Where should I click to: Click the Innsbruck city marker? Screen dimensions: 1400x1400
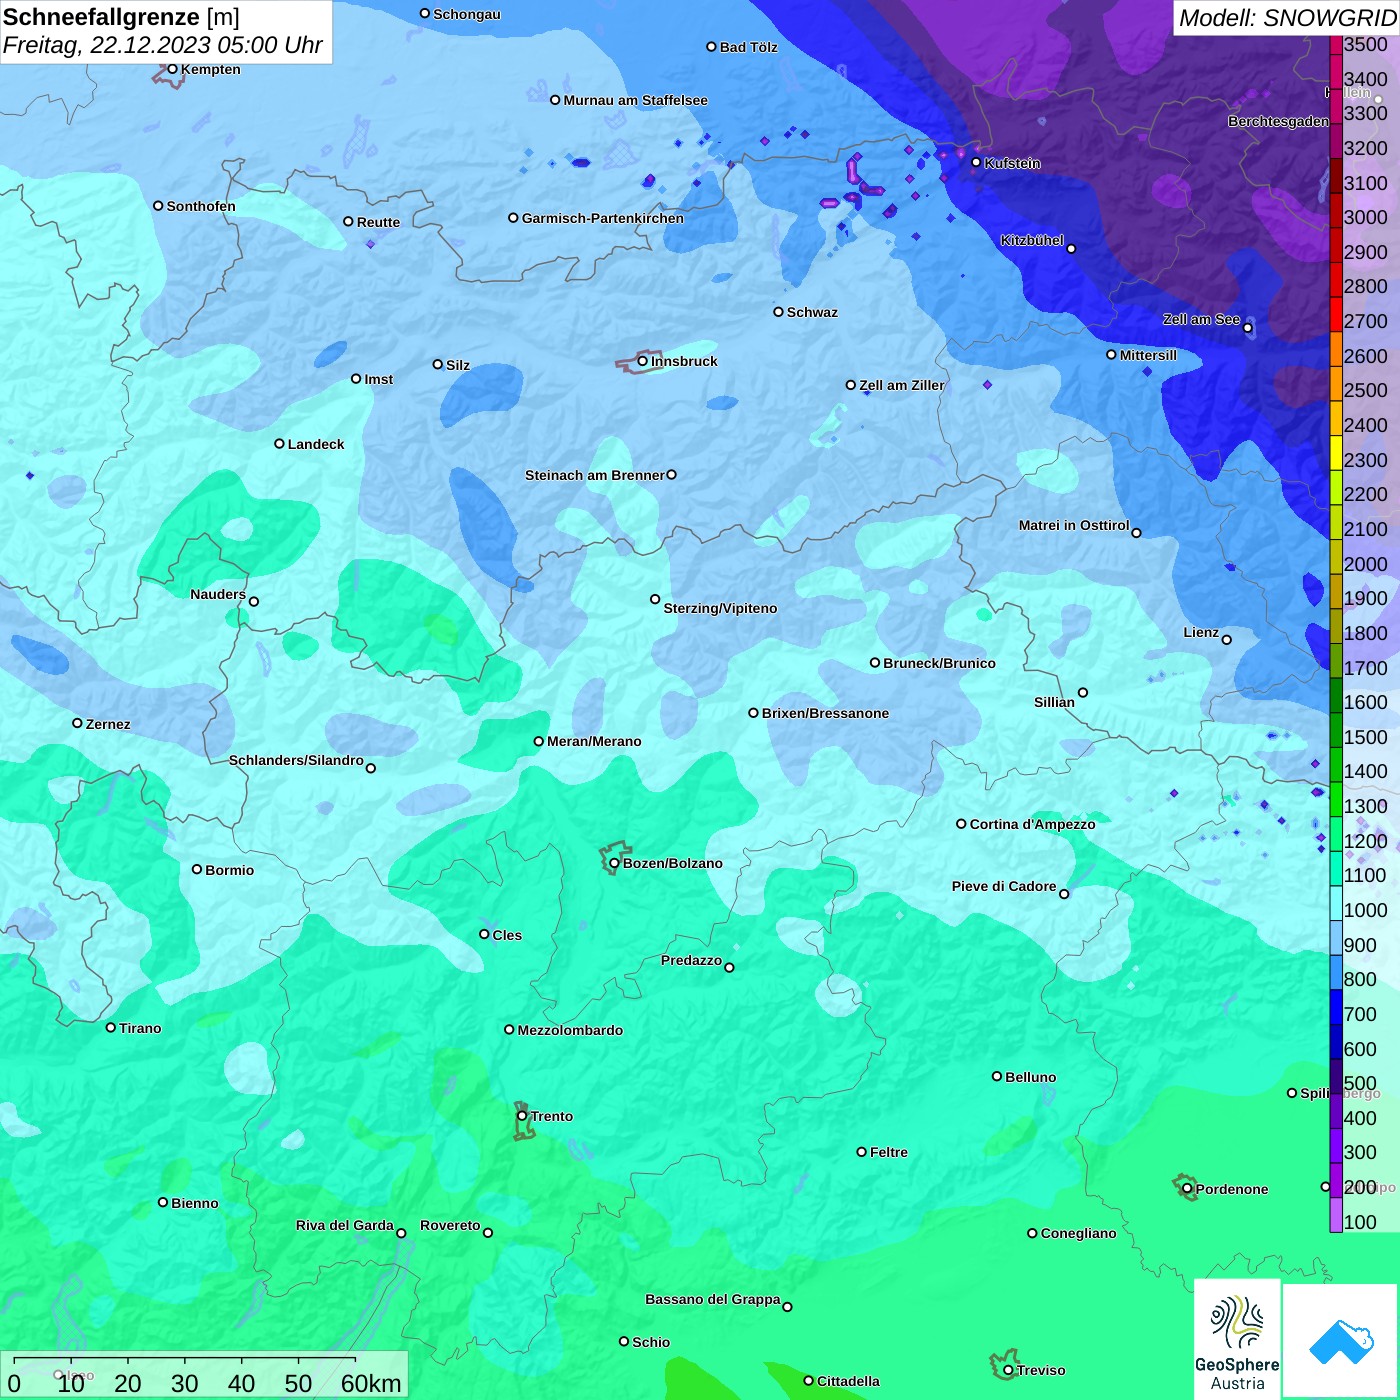[x=643, y=361]
